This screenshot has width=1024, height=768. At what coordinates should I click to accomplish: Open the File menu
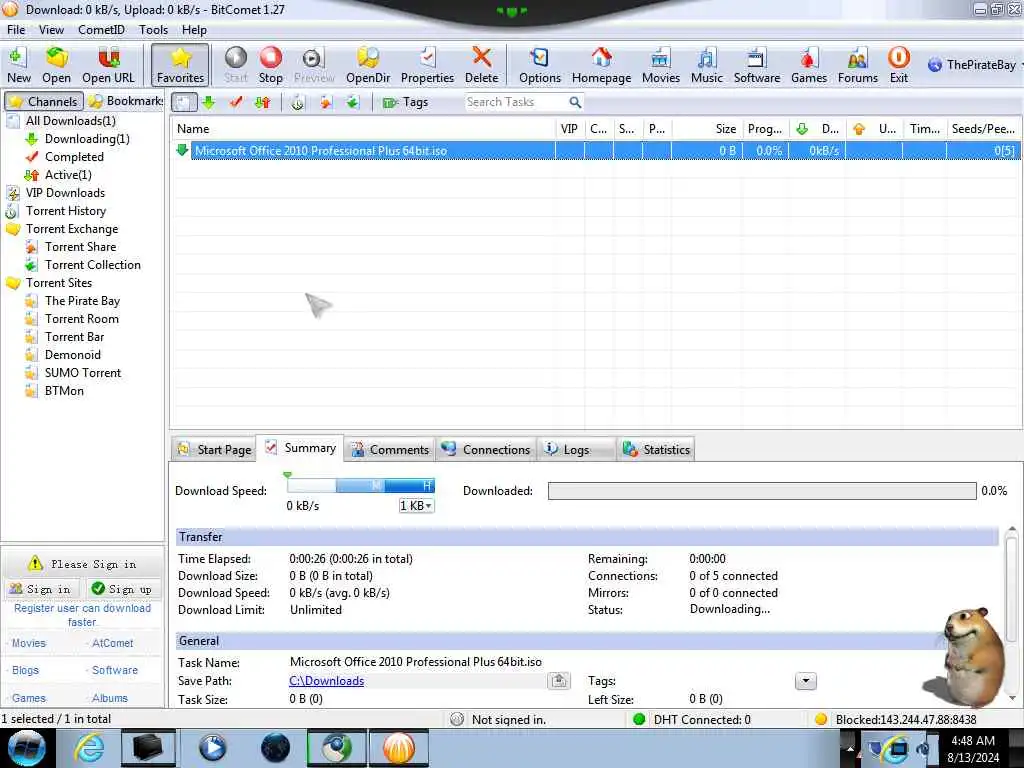pos(16,29)
